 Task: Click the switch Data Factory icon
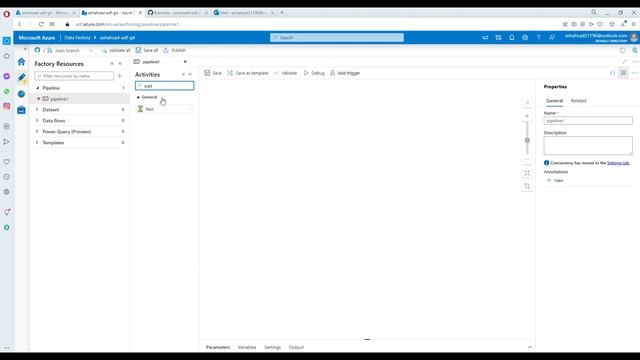click(x=498, y=38)
